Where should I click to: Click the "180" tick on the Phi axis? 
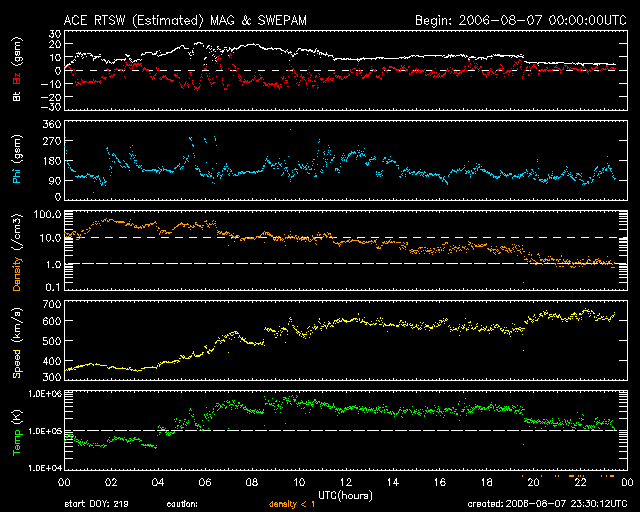52,161
